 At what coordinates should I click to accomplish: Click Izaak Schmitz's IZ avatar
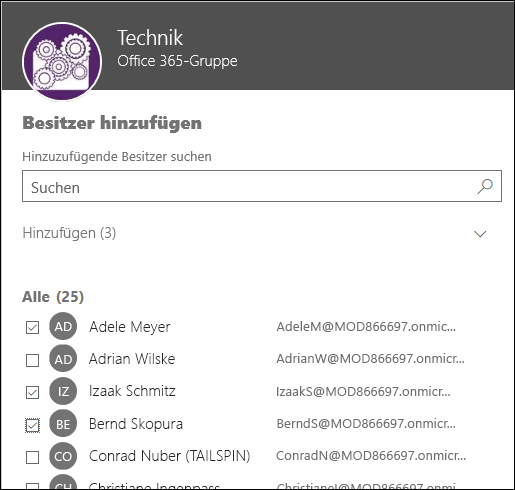(x=63, y=391)
